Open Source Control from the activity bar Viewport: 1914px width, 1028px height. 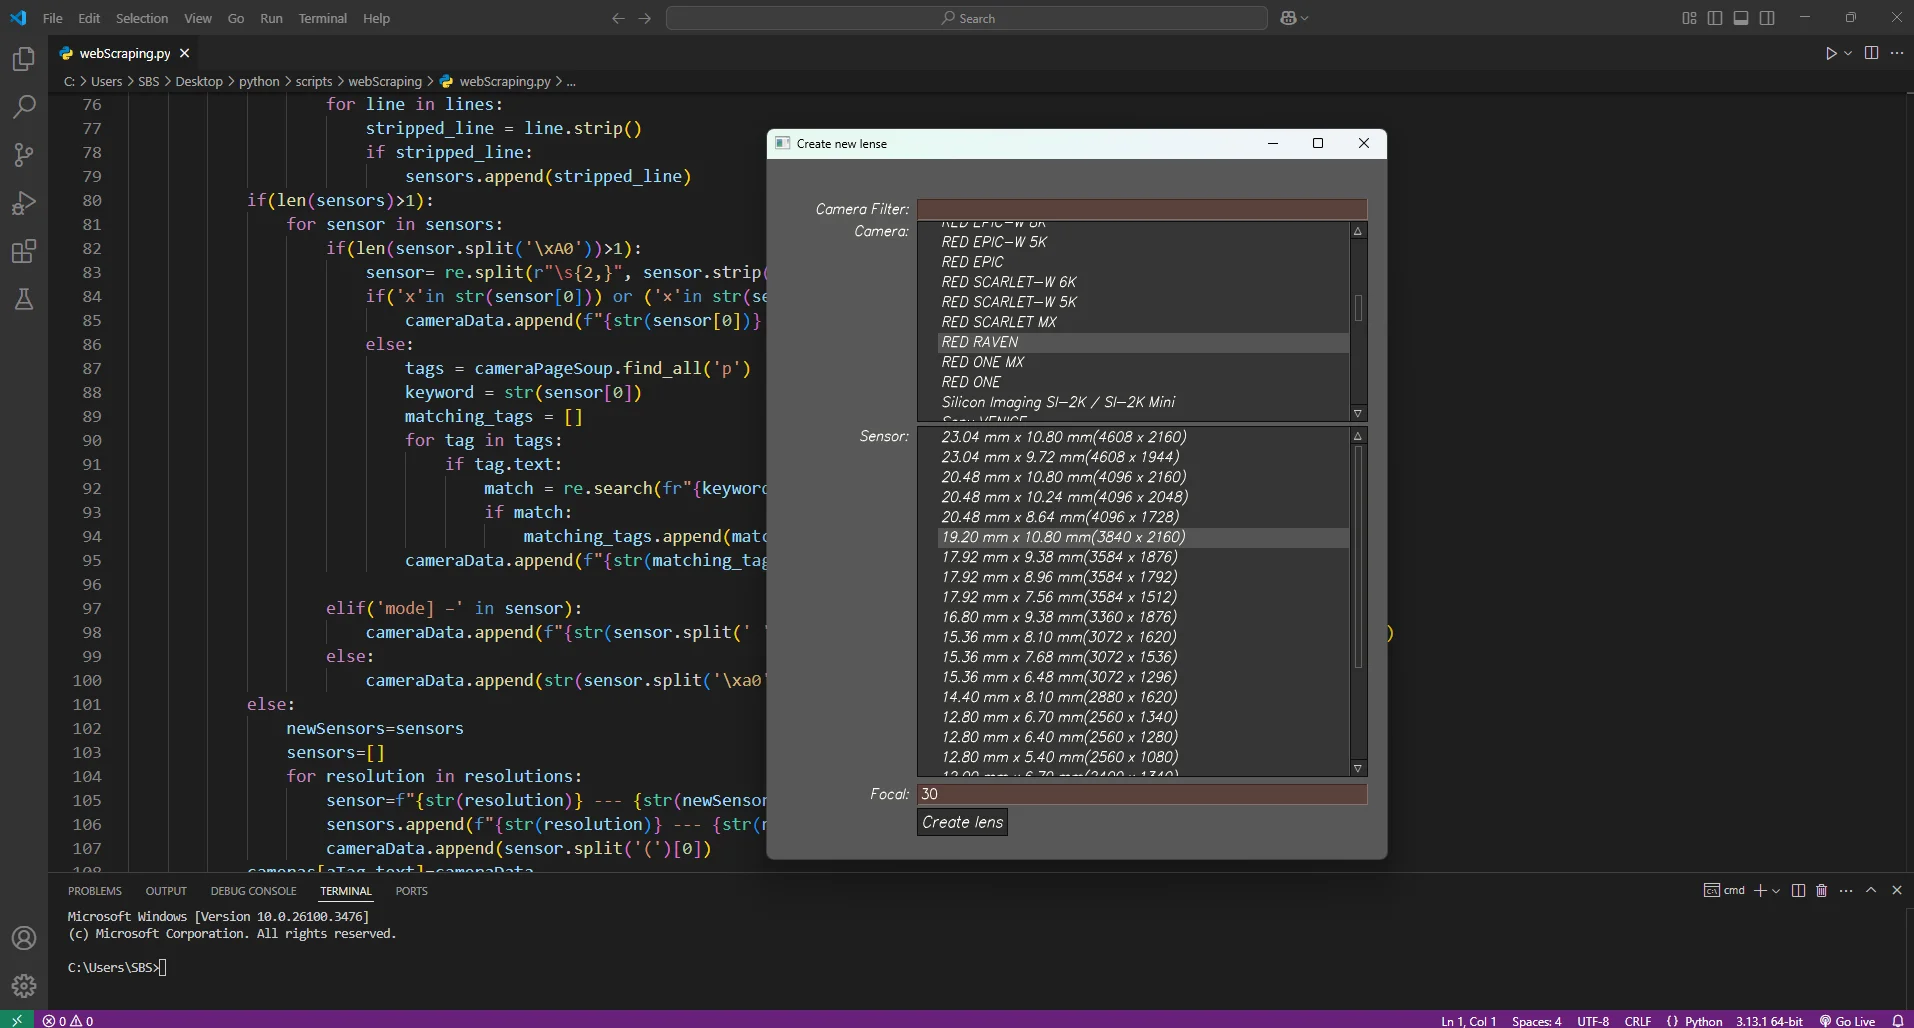click(x=22, y=155)
